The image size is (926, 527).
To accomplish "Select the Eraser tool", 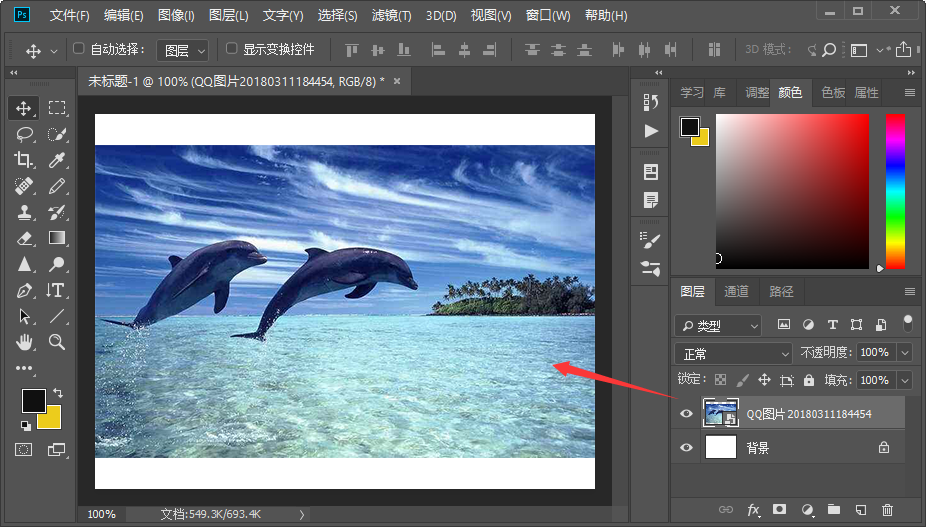I will [x=24, y=238].
